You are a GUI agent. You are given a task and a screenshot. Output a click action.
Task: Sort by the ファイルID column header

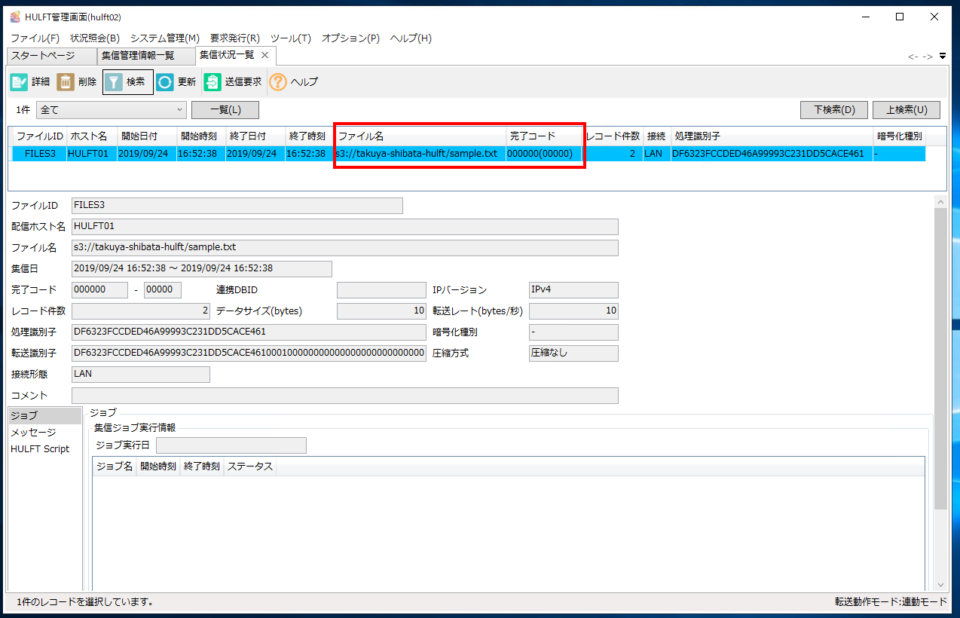click(x=39, y=136)
